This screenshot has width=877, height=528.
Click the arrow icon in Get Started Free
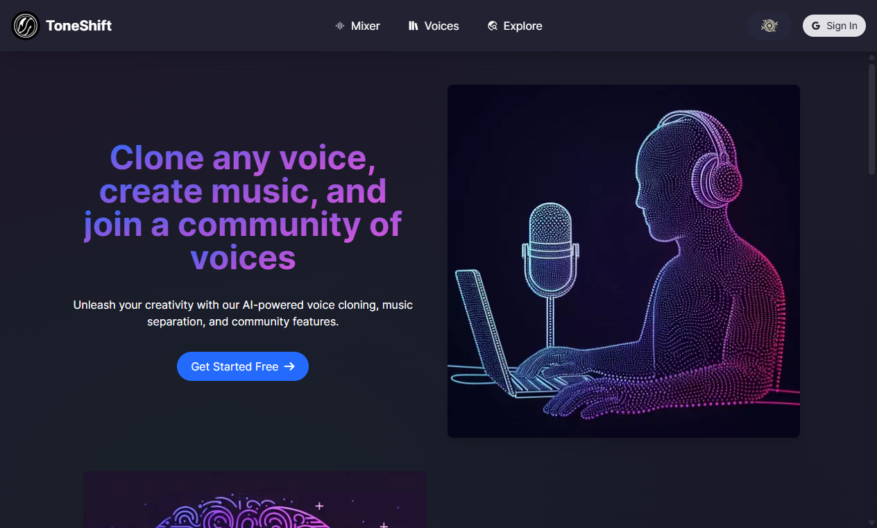coord(289,366)
